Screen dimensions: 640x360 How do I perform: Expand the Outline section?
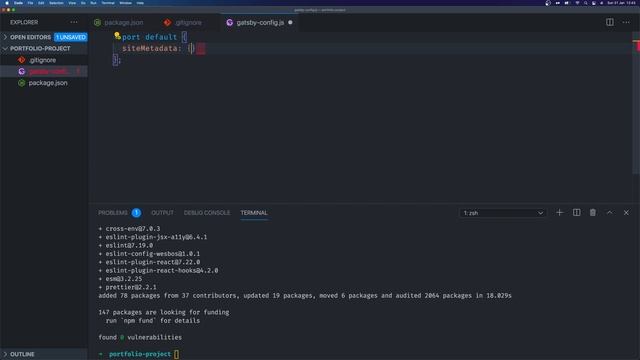[x=44, y=354]
